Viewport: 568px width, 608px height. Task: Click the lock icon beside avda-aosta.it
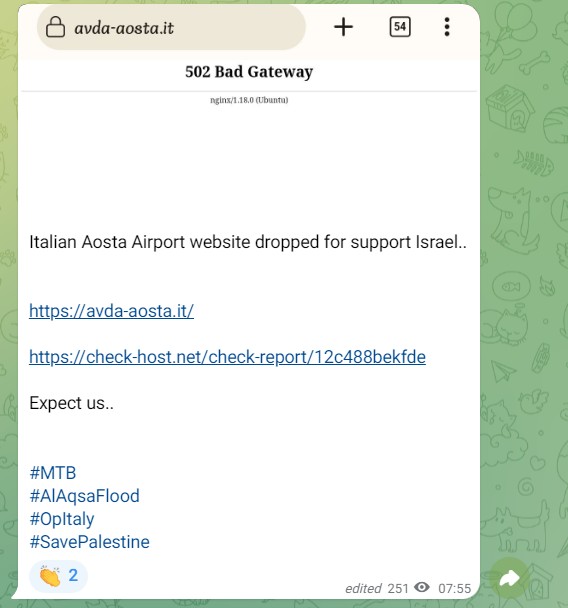pyautogui.click(x=55, y=27)
